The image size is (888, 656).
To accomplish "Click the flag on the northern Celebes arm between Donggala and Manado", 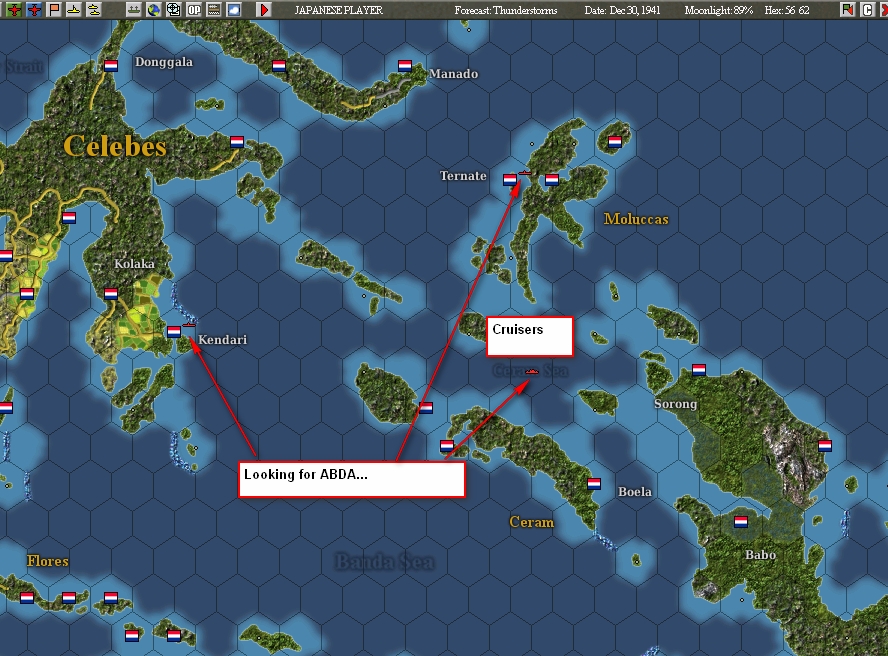I will tap(279, 66).
